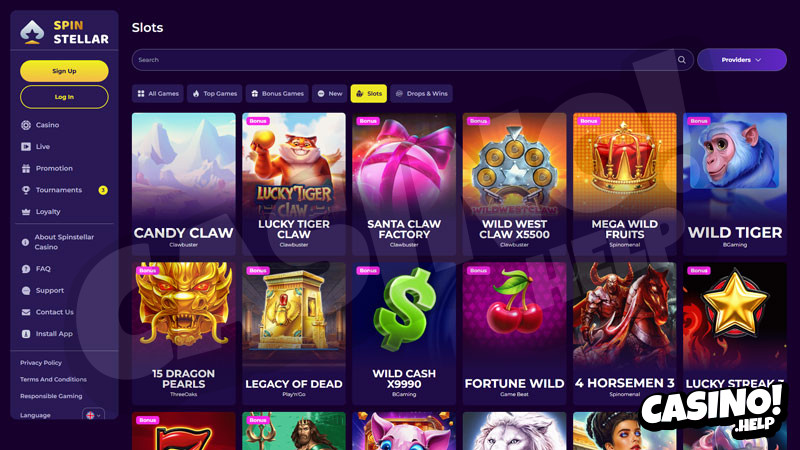Select the Top Games tab
800x450 pixels.
pyautogui.click(x=215, y=93)
